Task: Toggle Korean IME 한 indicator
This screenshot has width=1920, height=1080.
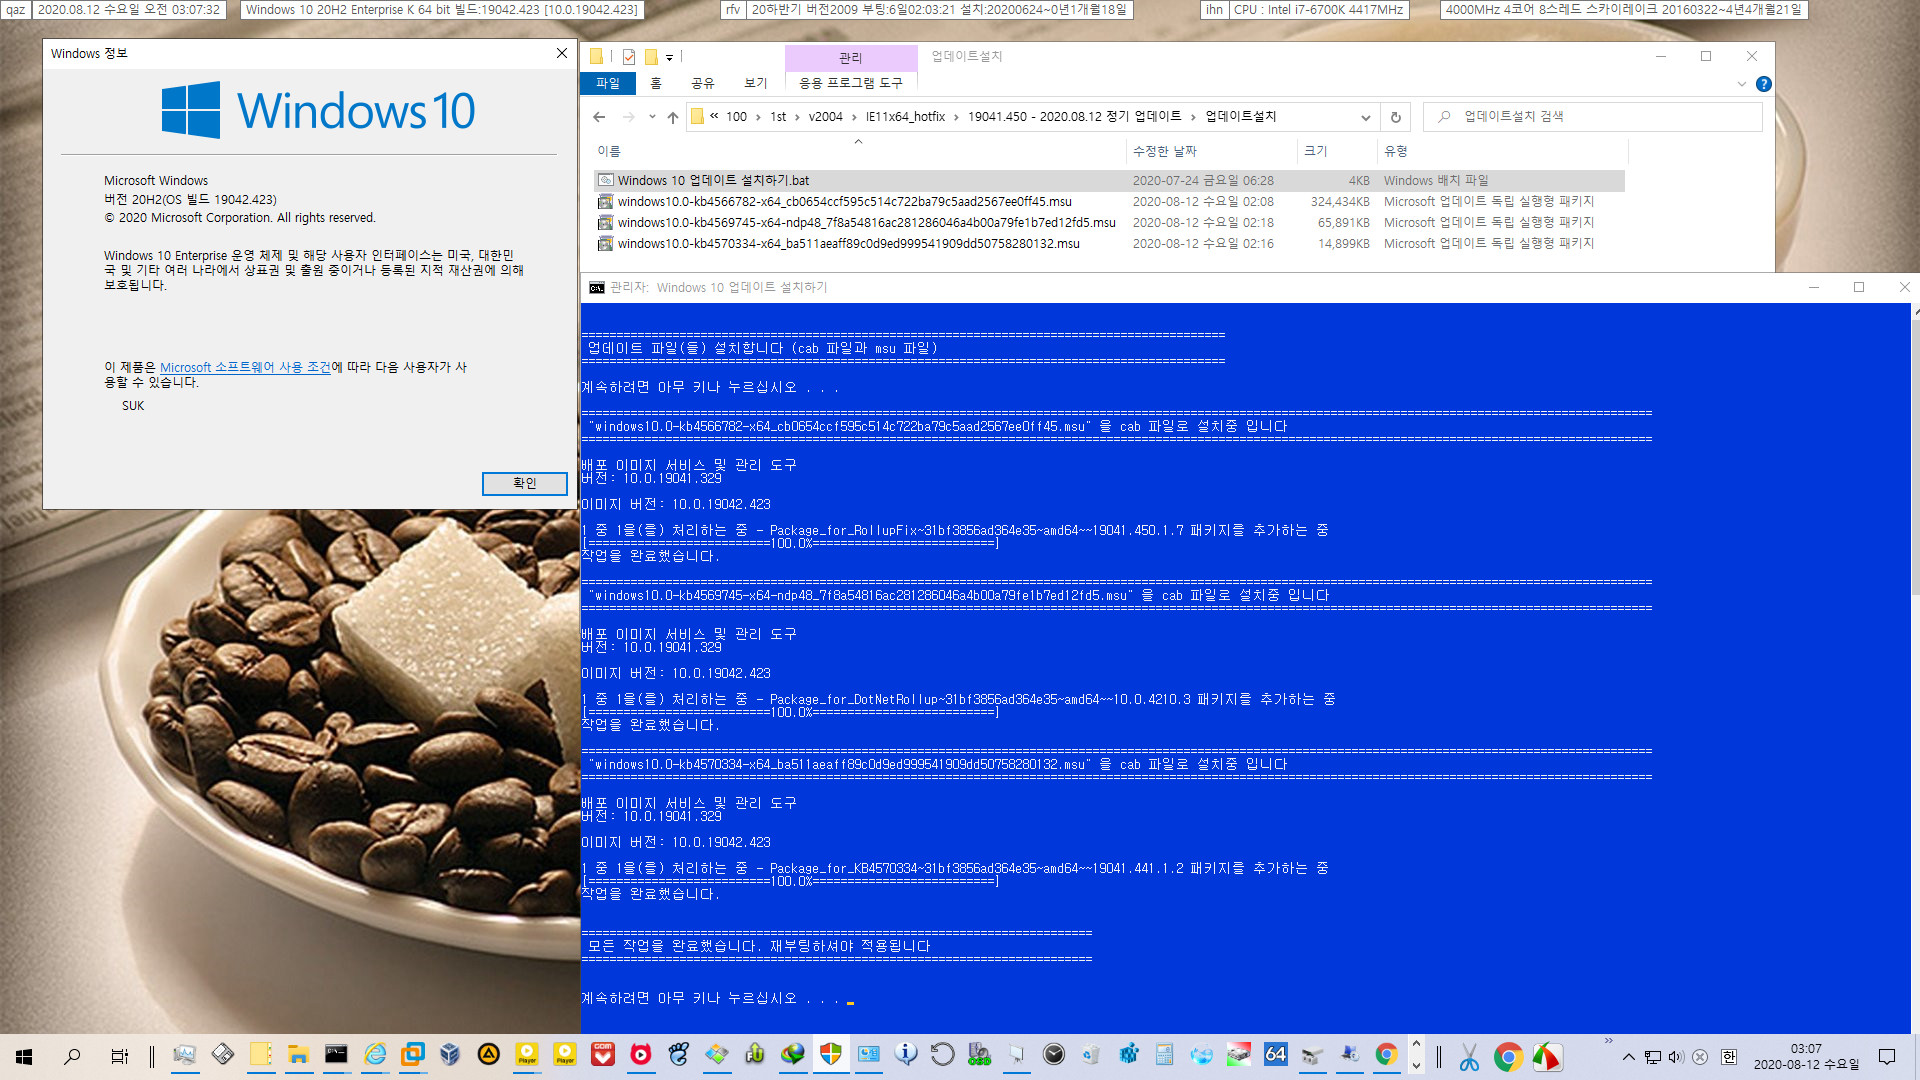Action: point(1729,1057)
